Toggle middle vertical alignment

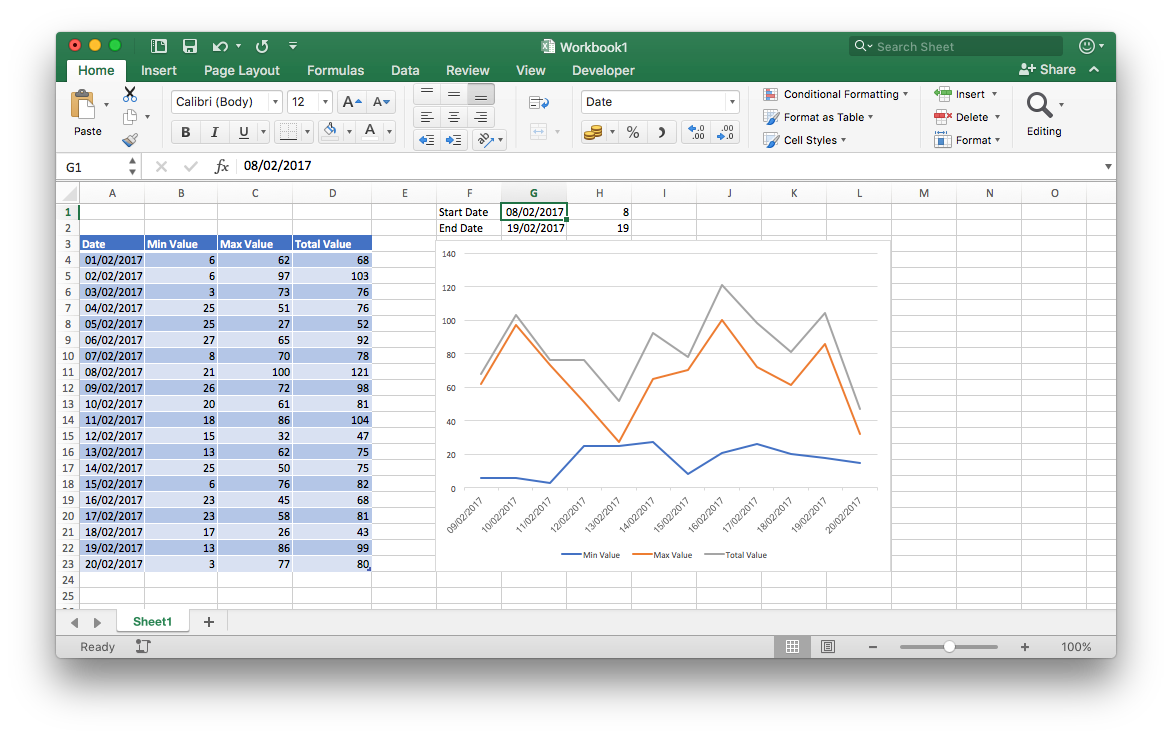point(454,94)
